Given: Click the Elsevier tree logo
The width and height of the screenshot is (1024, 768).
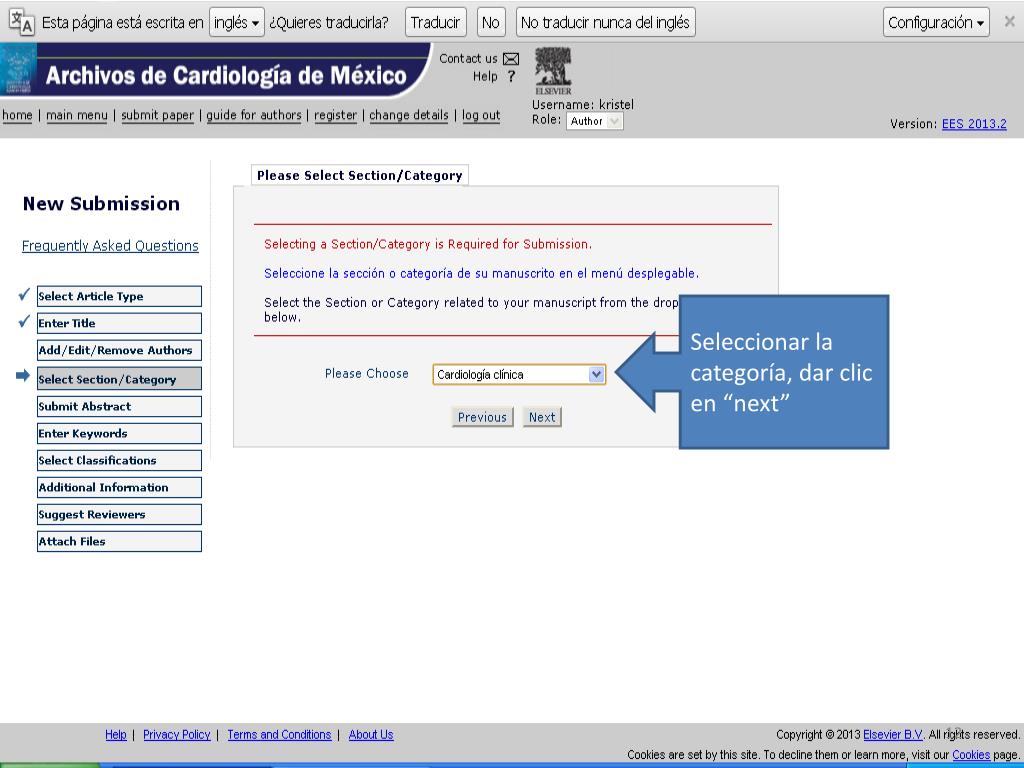Looking at the screenshot, I should 553,69.
